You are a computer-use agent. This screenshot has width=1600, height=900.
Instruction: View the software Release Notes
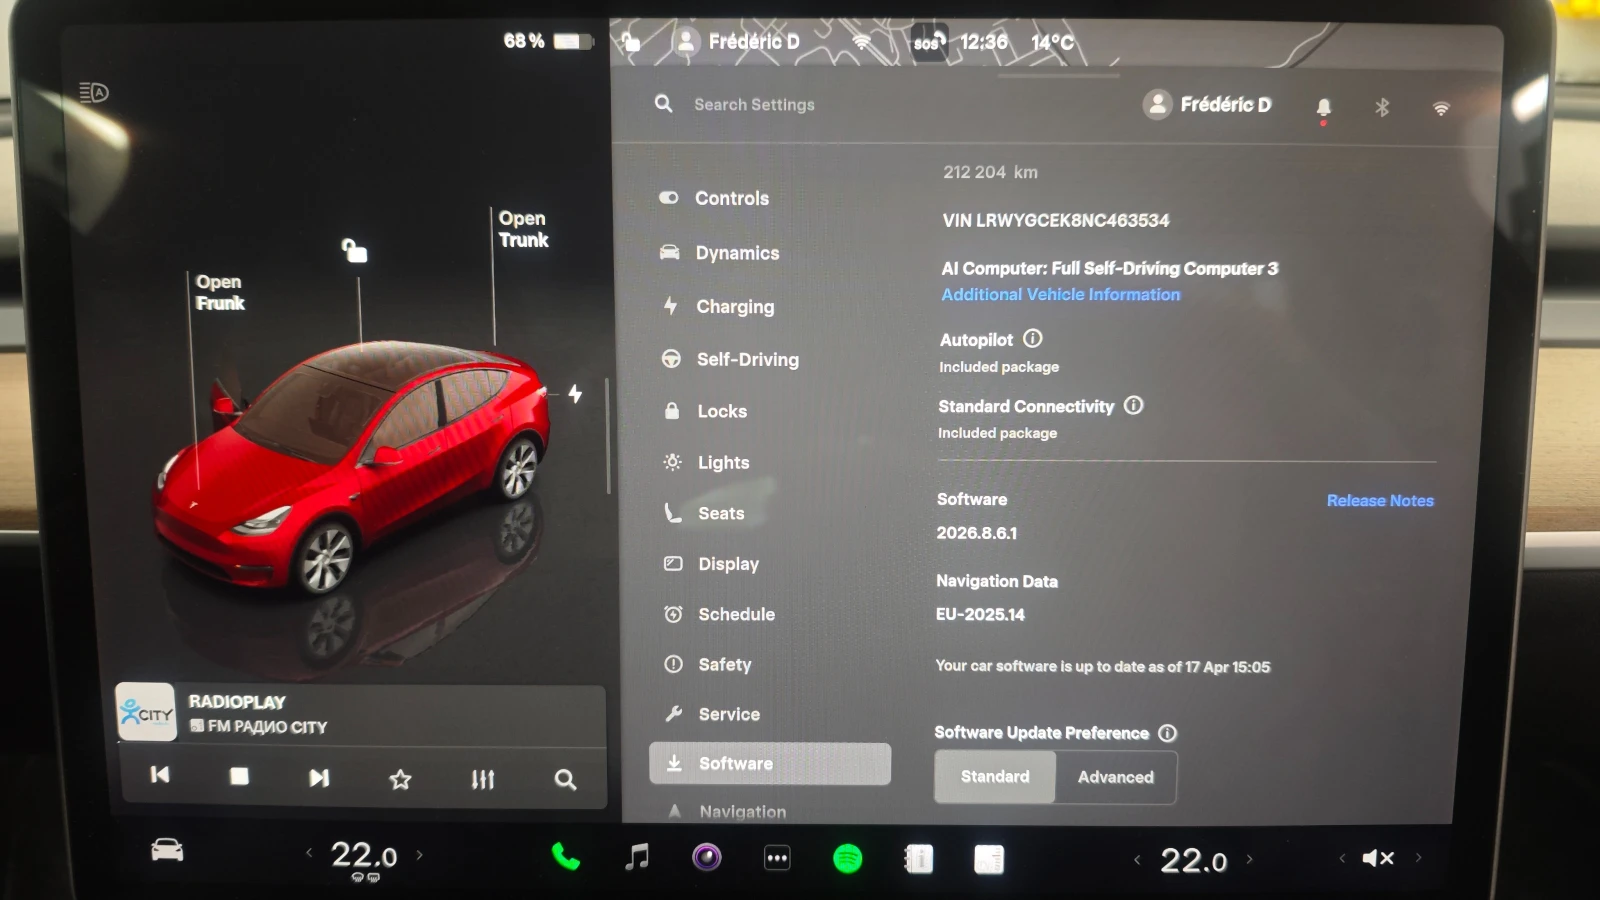coord(1380,500)
